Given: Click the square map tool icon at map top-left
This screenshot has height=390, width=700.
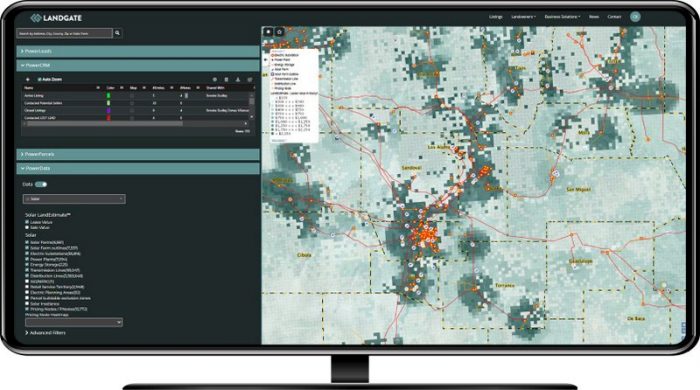Looking at the screenshot, I should coord(268,32).
